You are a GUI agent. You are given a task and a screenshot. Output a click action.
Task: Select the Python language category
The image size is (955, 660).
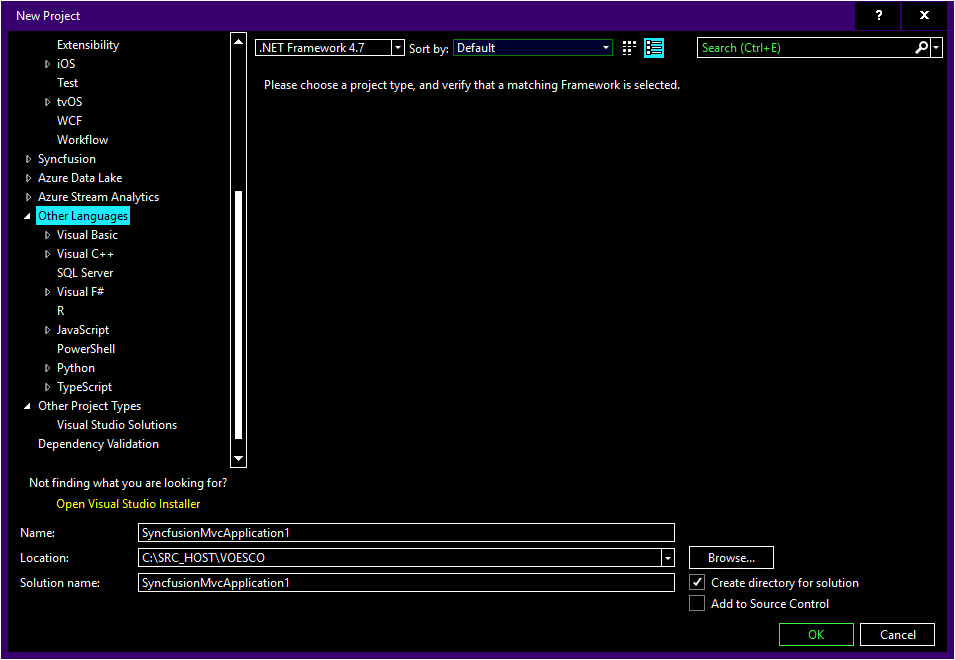pos(75,367)
